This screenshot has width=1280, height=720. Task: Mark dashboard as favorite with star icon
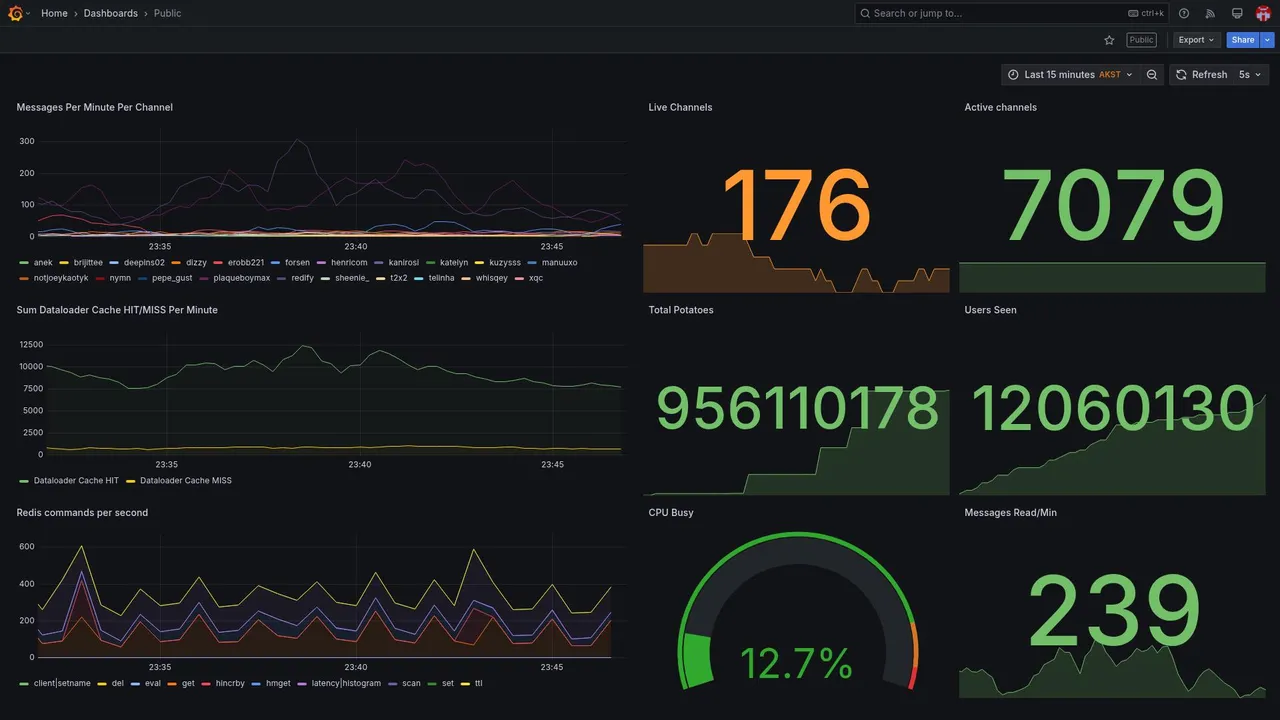1109,40
